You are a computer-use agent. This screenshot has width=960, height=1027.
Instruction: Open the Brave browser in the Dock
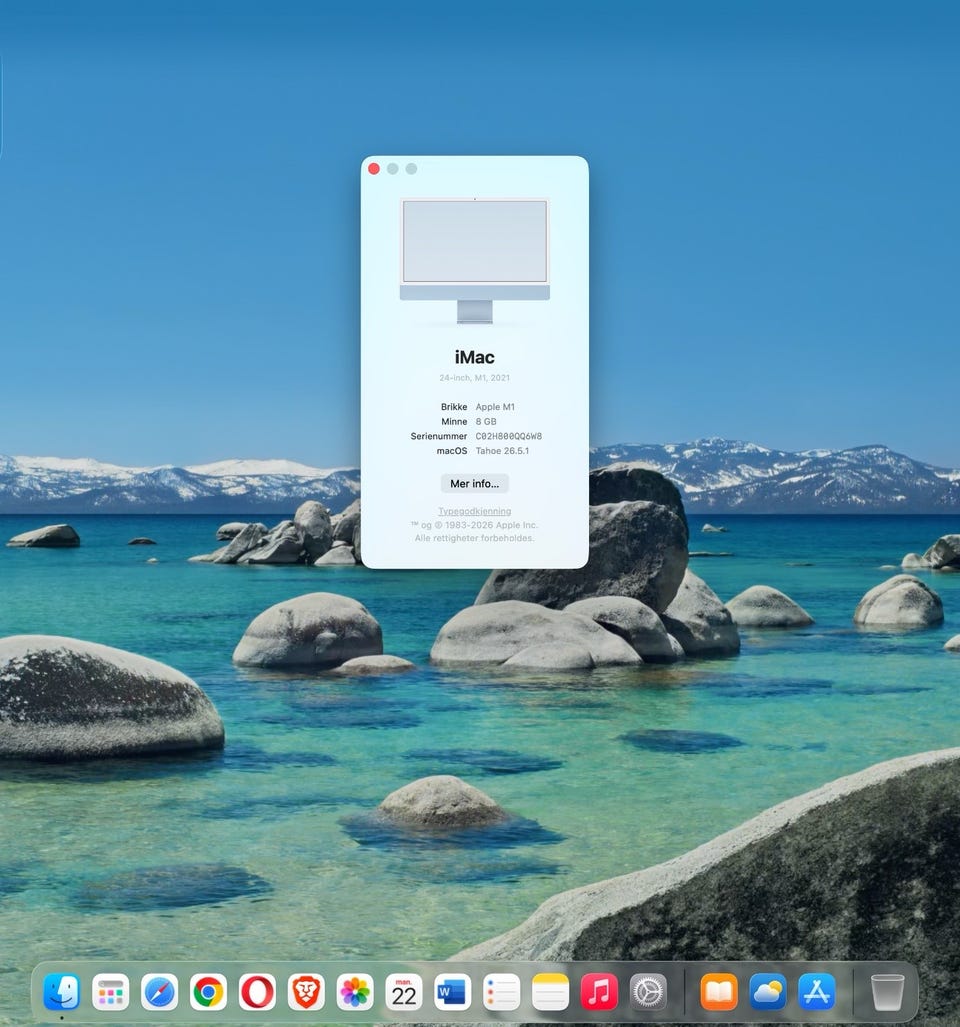(x=306, y=992)
